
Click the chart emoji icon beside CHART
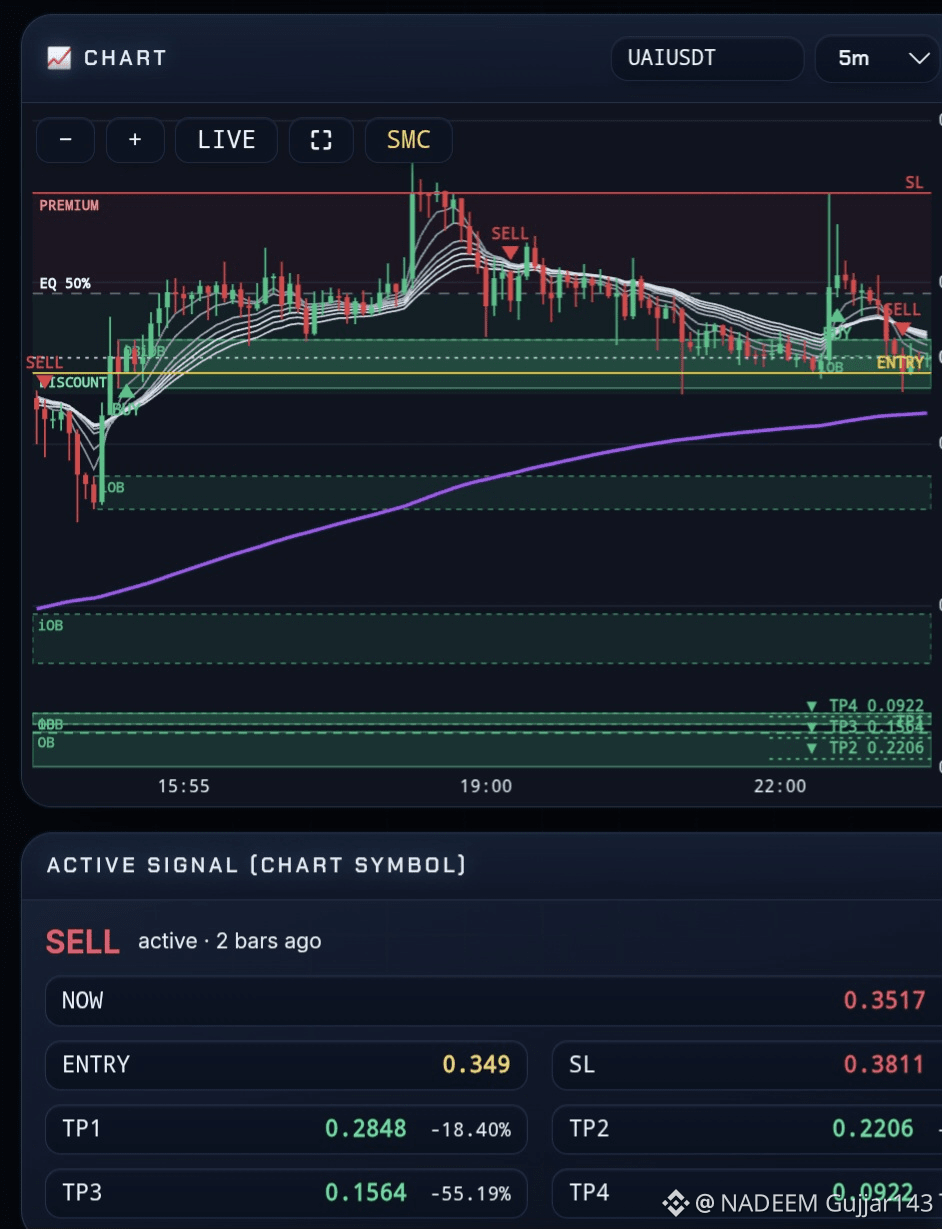tap(59, 58)
